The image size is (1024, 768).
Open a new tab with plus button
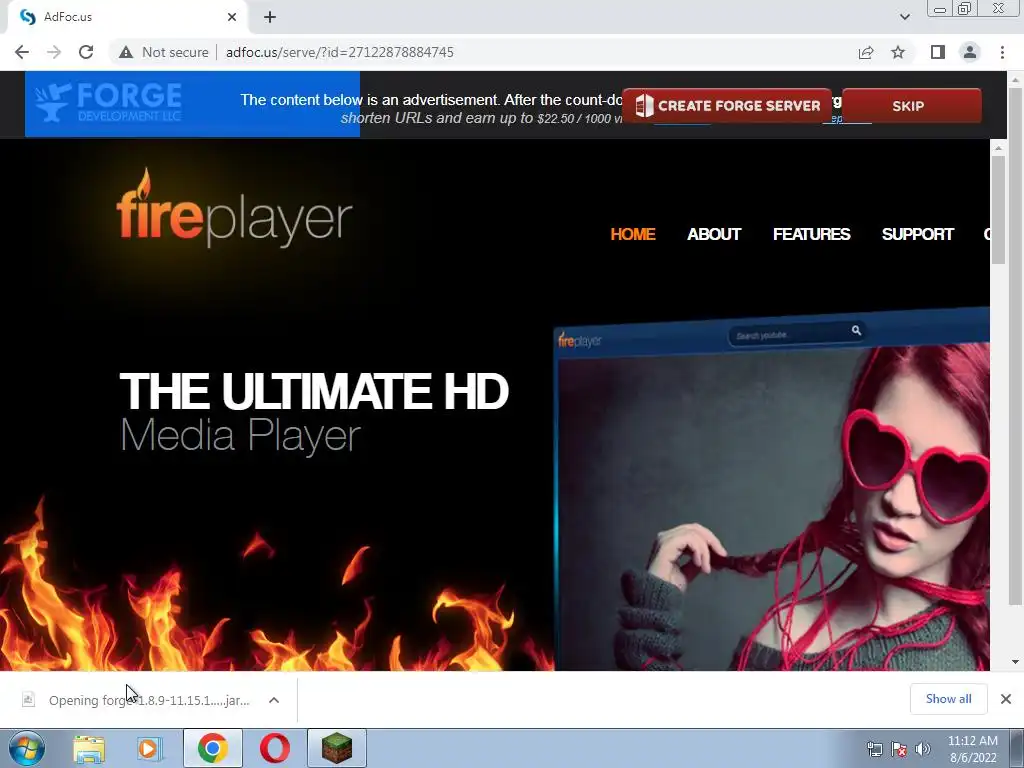point(270,17)
